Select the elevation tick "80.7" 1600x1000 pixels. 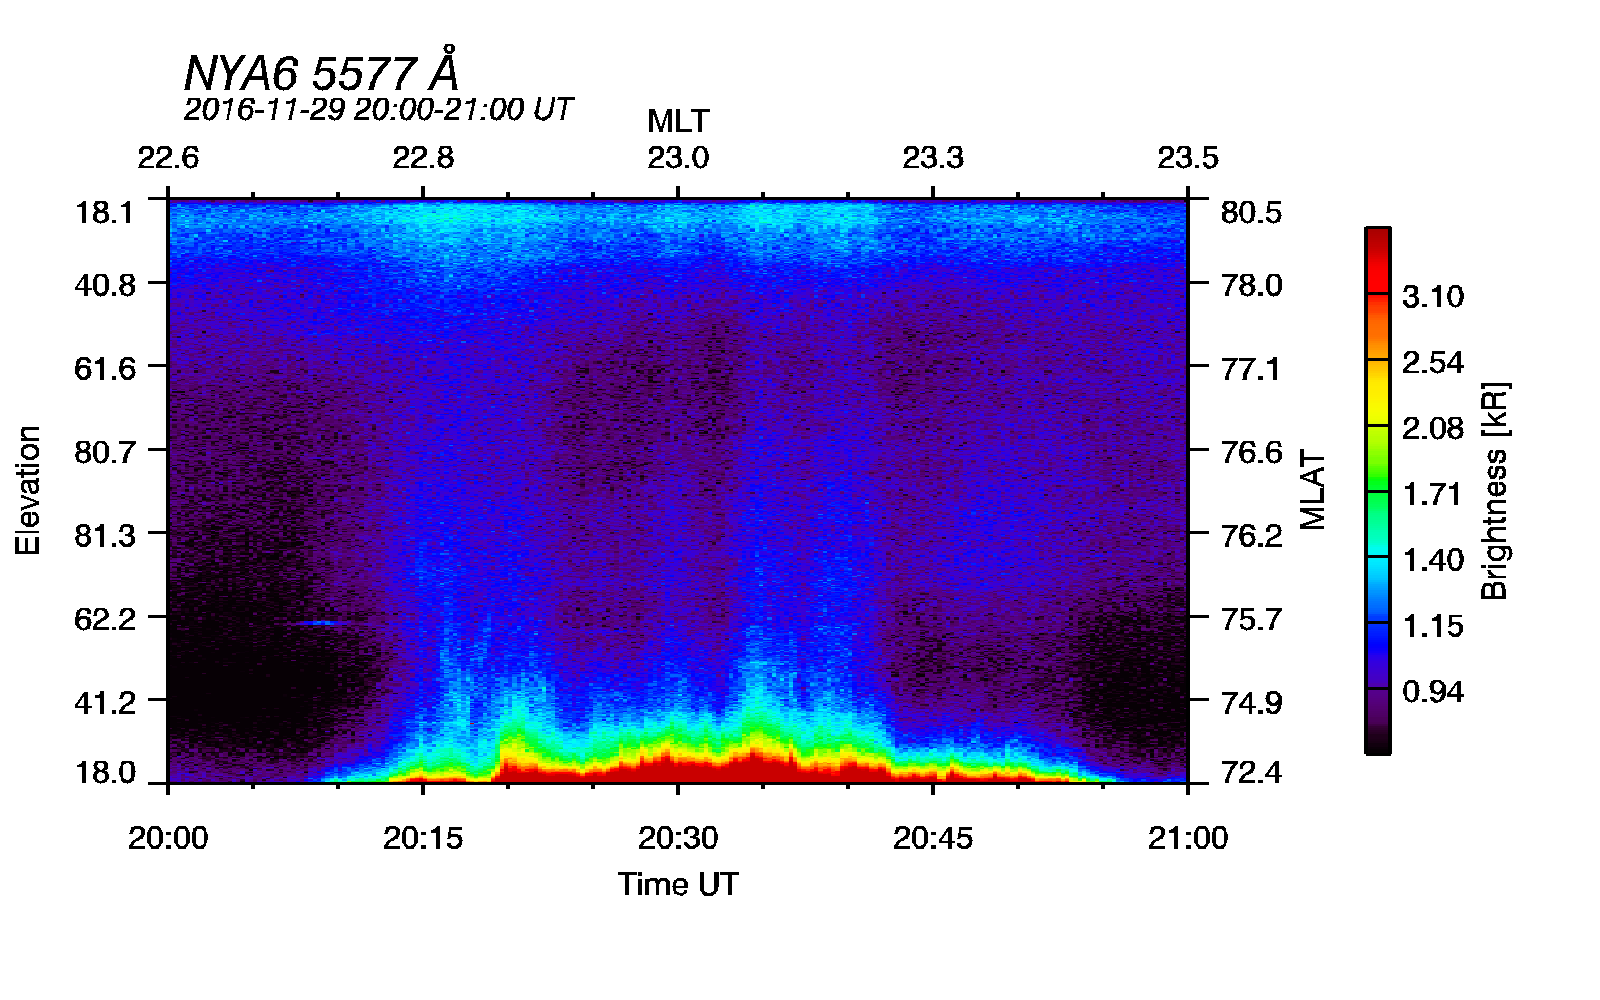105,452
